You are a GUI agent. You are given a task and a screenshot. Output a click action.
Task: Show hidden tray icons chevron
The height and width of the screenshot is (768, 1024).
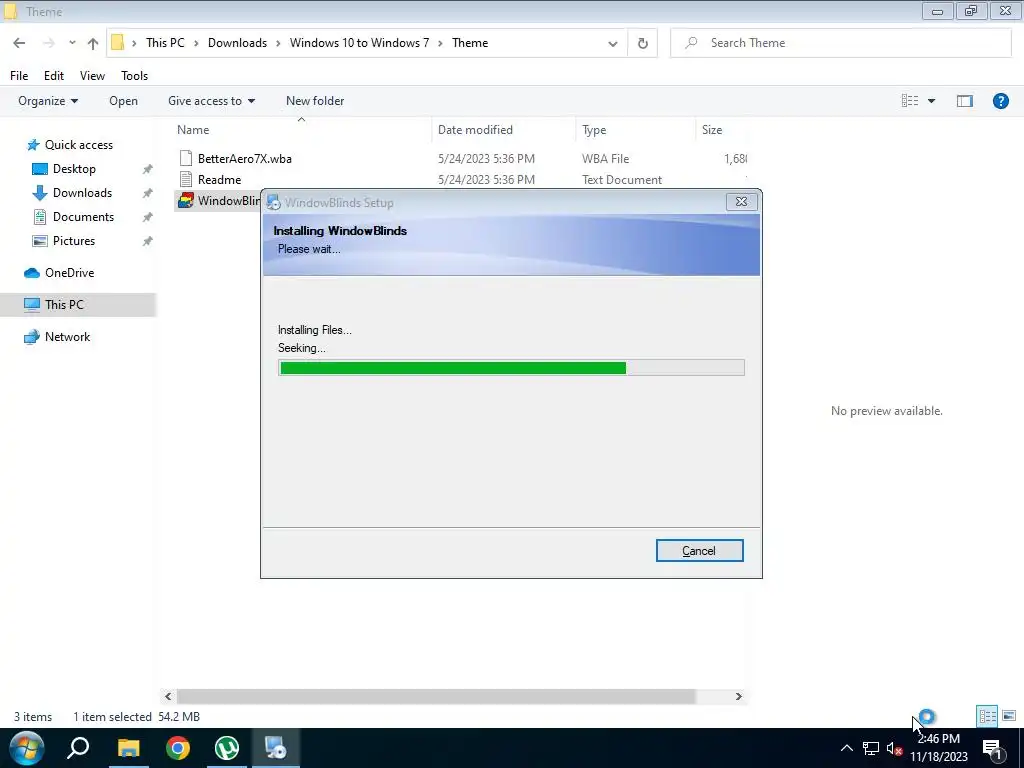pyautogui.click(x=846, y=748)
